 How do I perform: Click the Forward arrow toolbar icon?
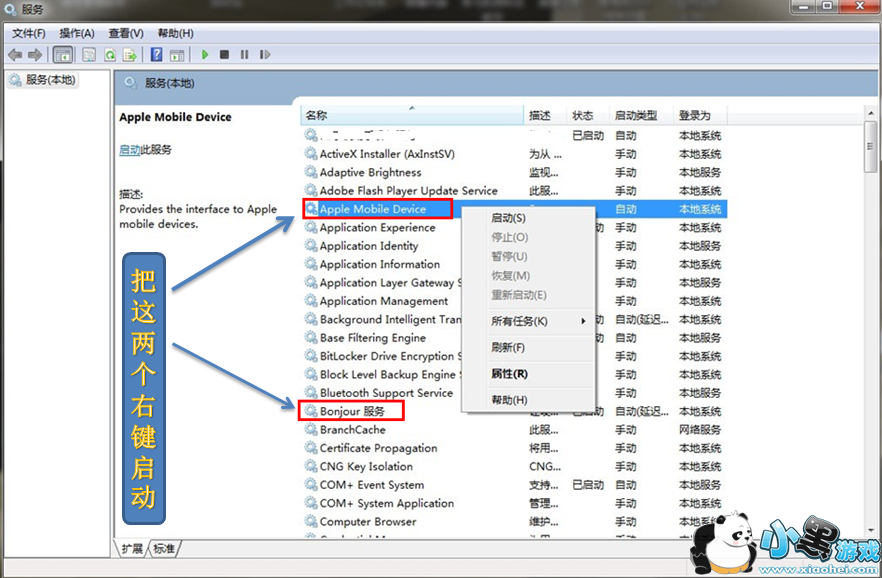(35, 55)
